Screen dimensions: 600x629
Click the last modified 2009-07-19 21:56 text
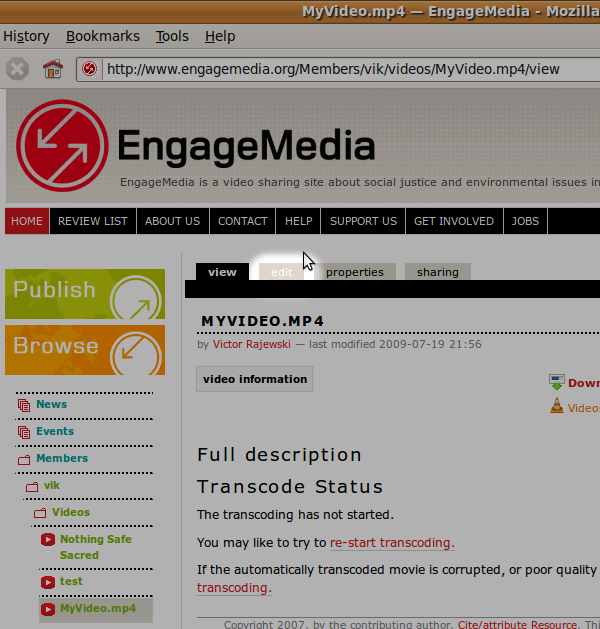(395, 344)
